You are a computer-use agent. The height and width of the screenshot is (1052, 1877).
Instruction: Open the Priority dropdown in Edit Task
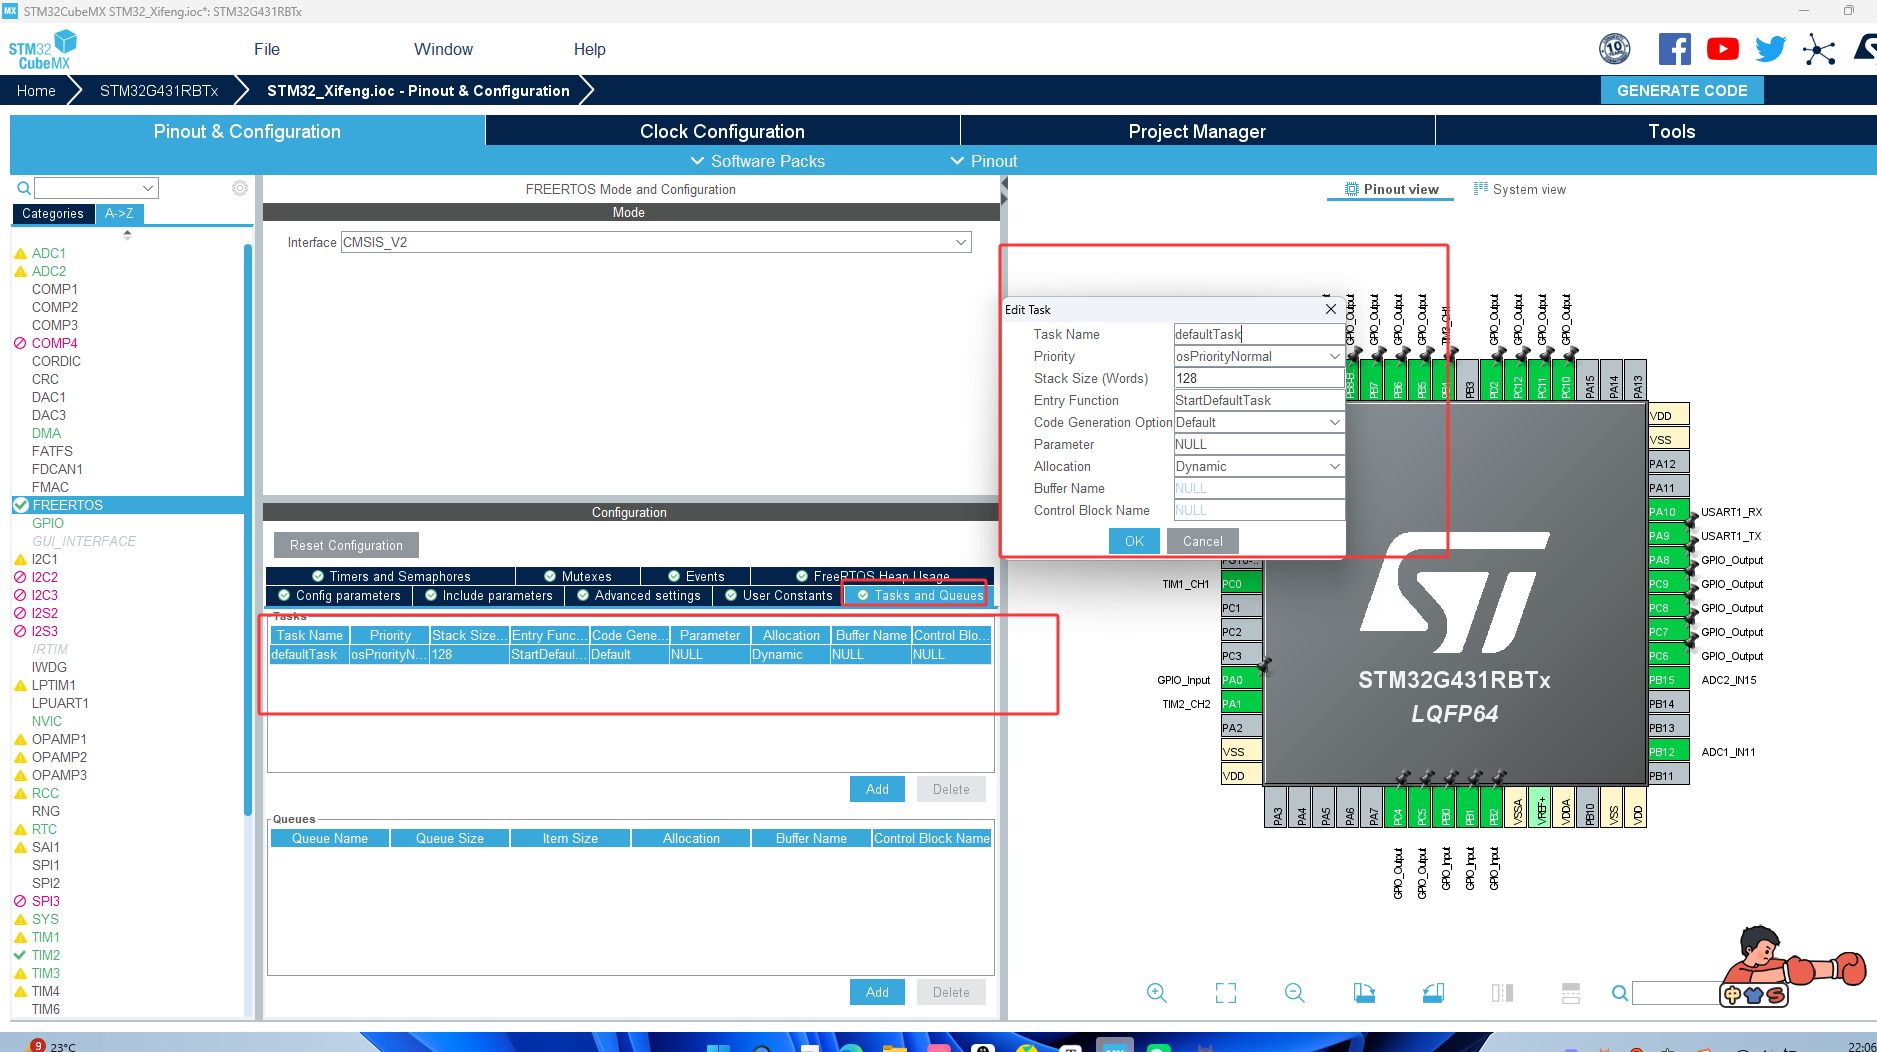coord(1335,356)
